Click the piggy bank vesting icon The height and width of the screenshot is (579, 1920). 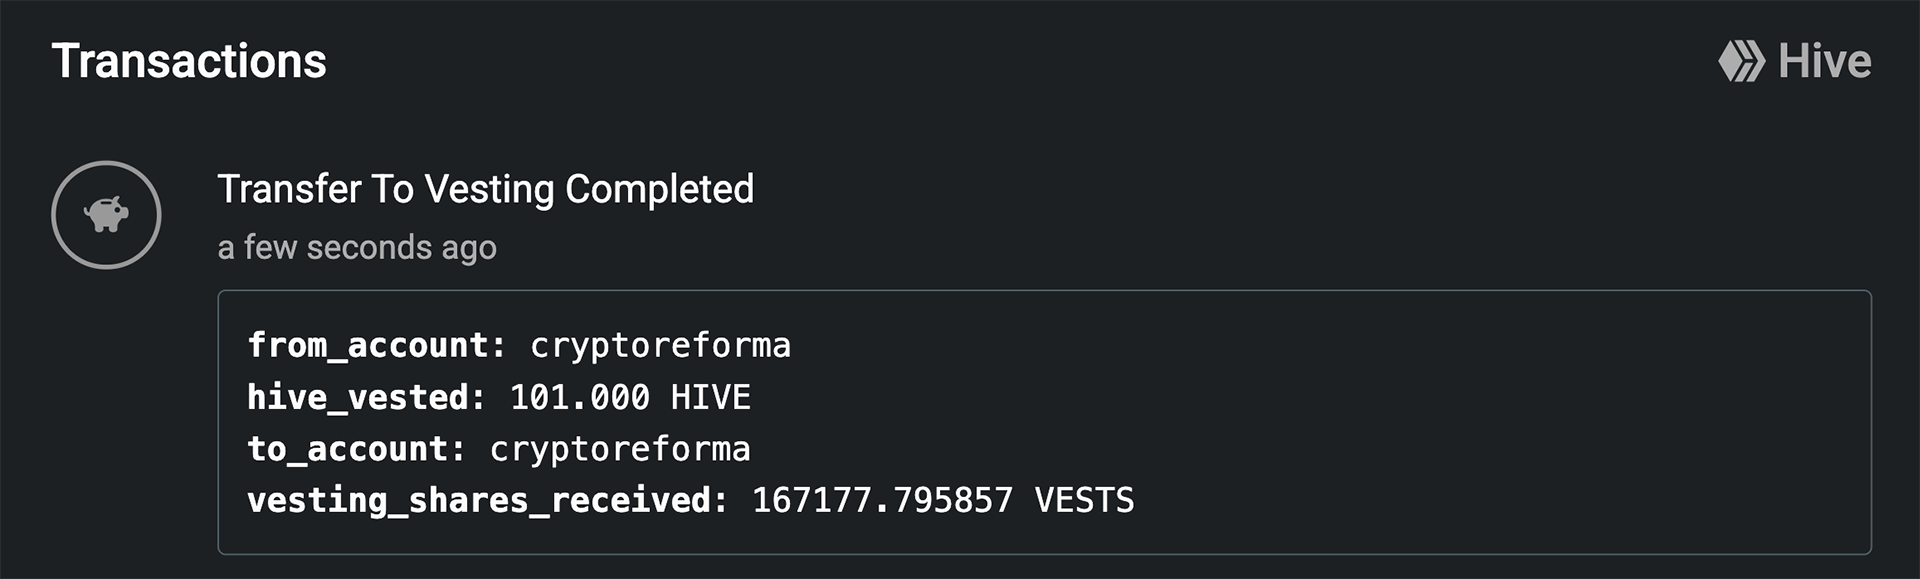pos(106,214)
